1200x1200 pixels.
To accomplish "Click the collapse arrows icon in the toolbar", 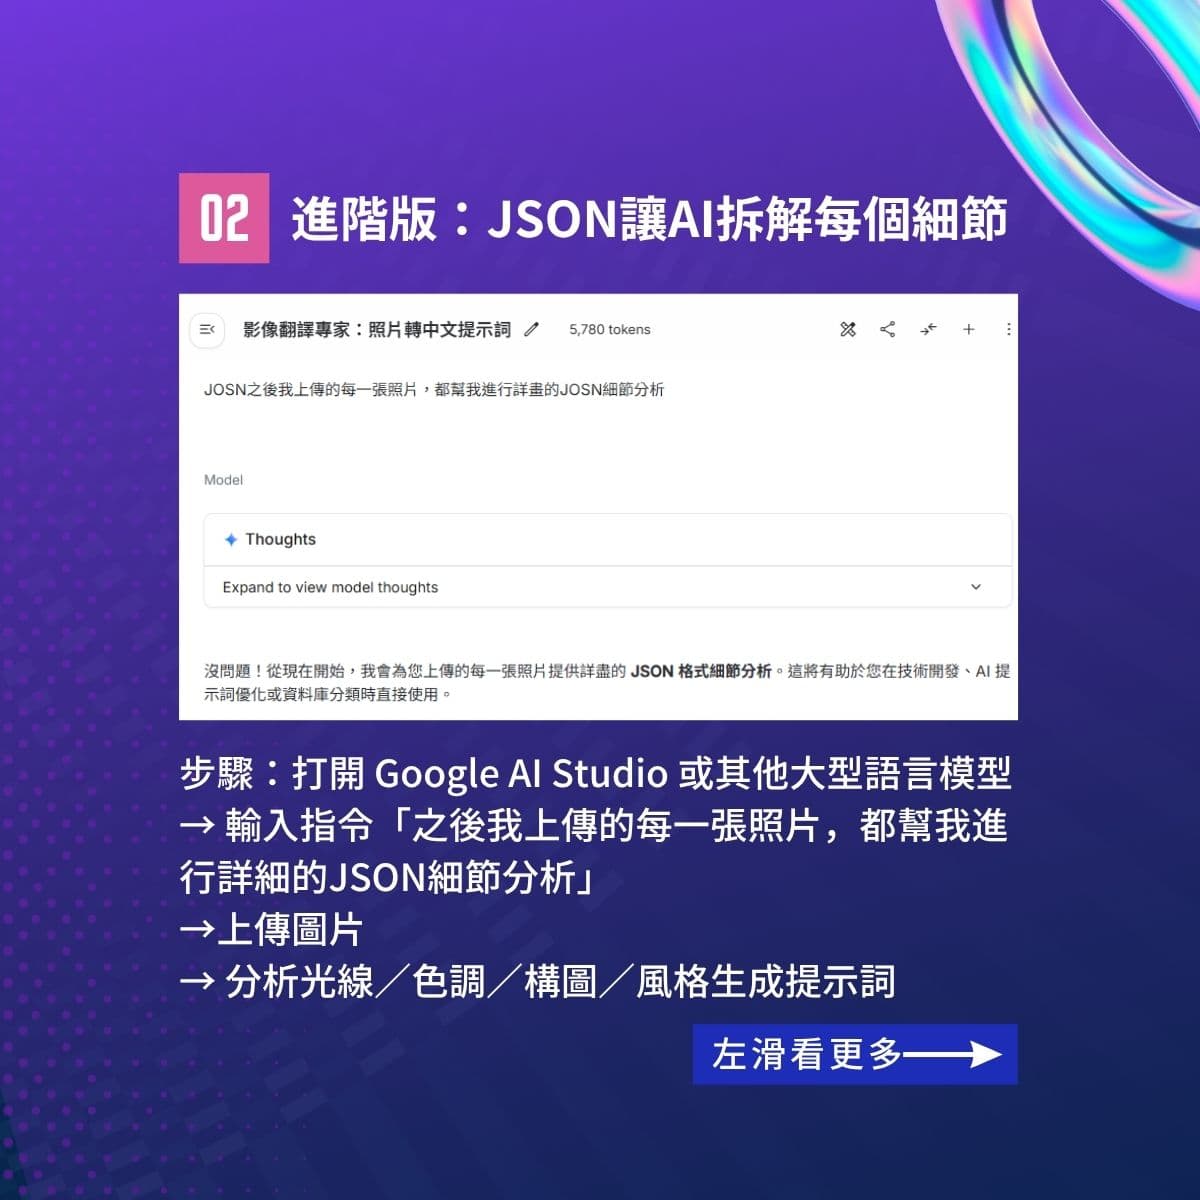I will [x=928, y=329].
